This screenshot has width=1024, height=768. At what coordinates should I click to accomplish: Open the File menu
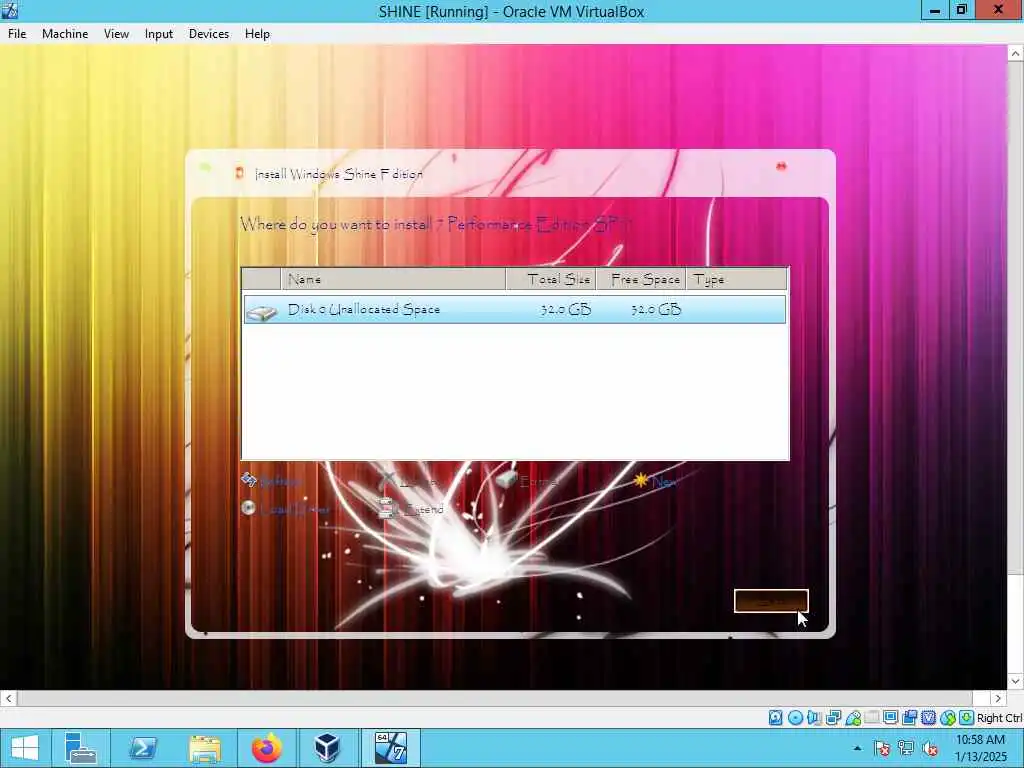tap(17, 34)
